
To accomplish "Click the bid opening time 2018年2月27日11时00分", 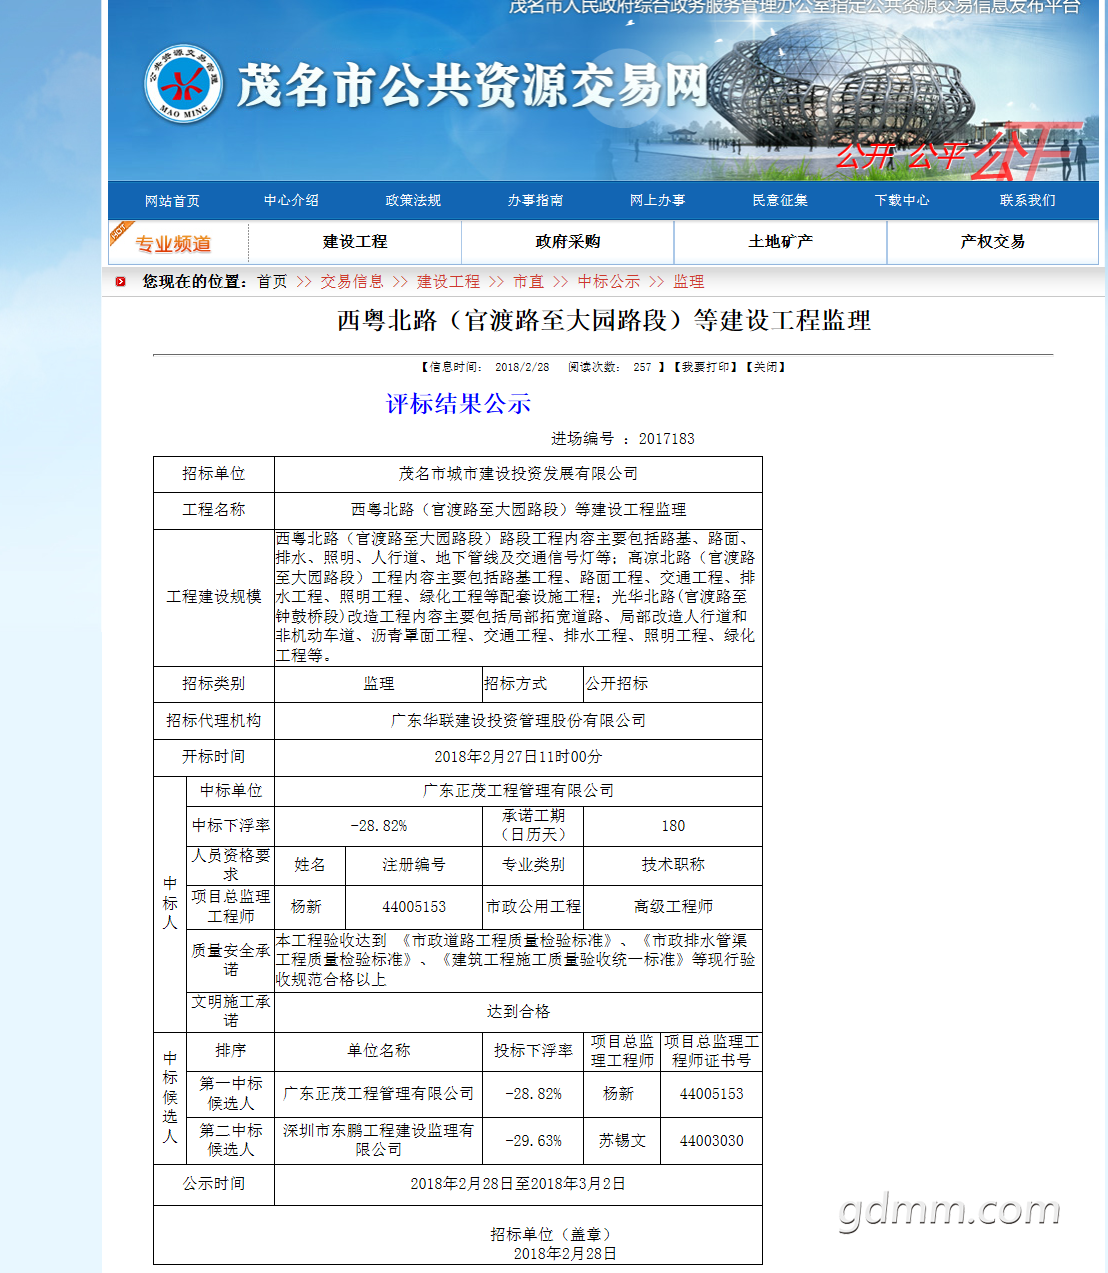I will 518,757.
